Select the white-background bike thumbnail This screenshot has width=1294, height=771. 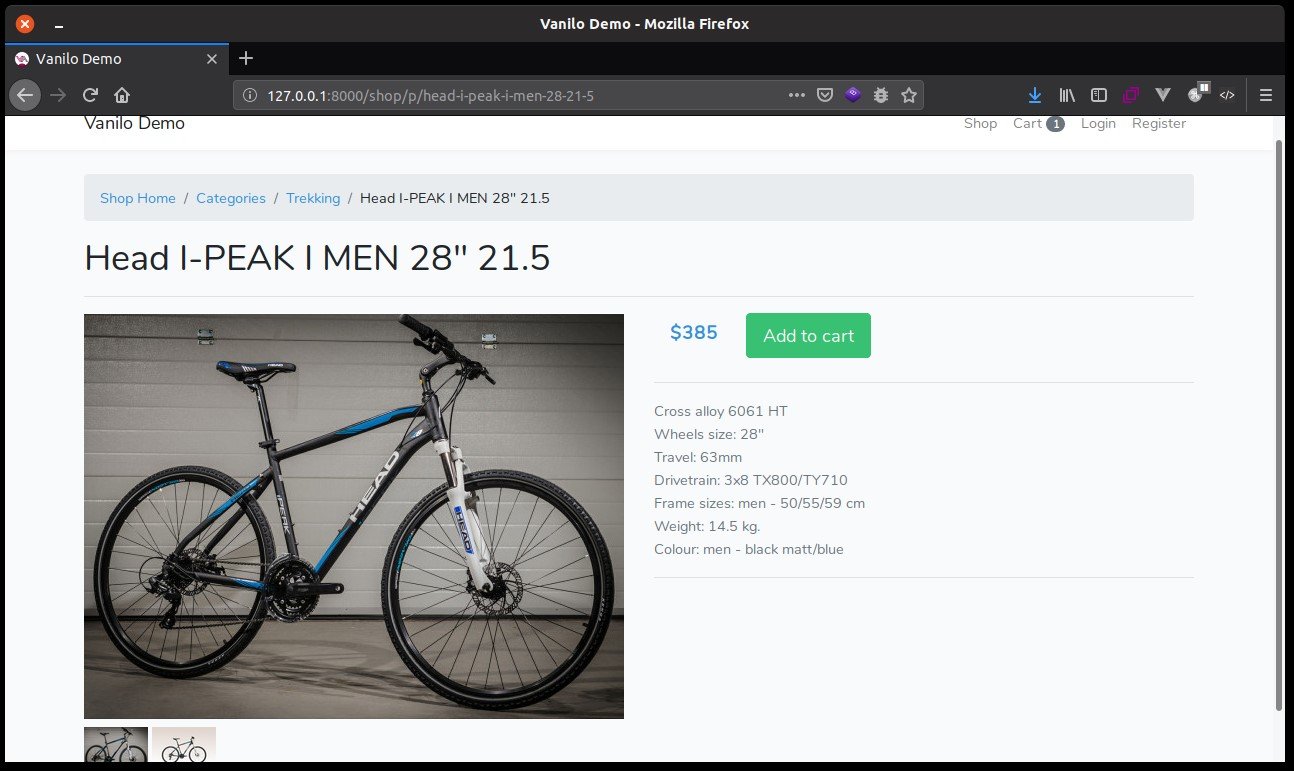(184, 745)
